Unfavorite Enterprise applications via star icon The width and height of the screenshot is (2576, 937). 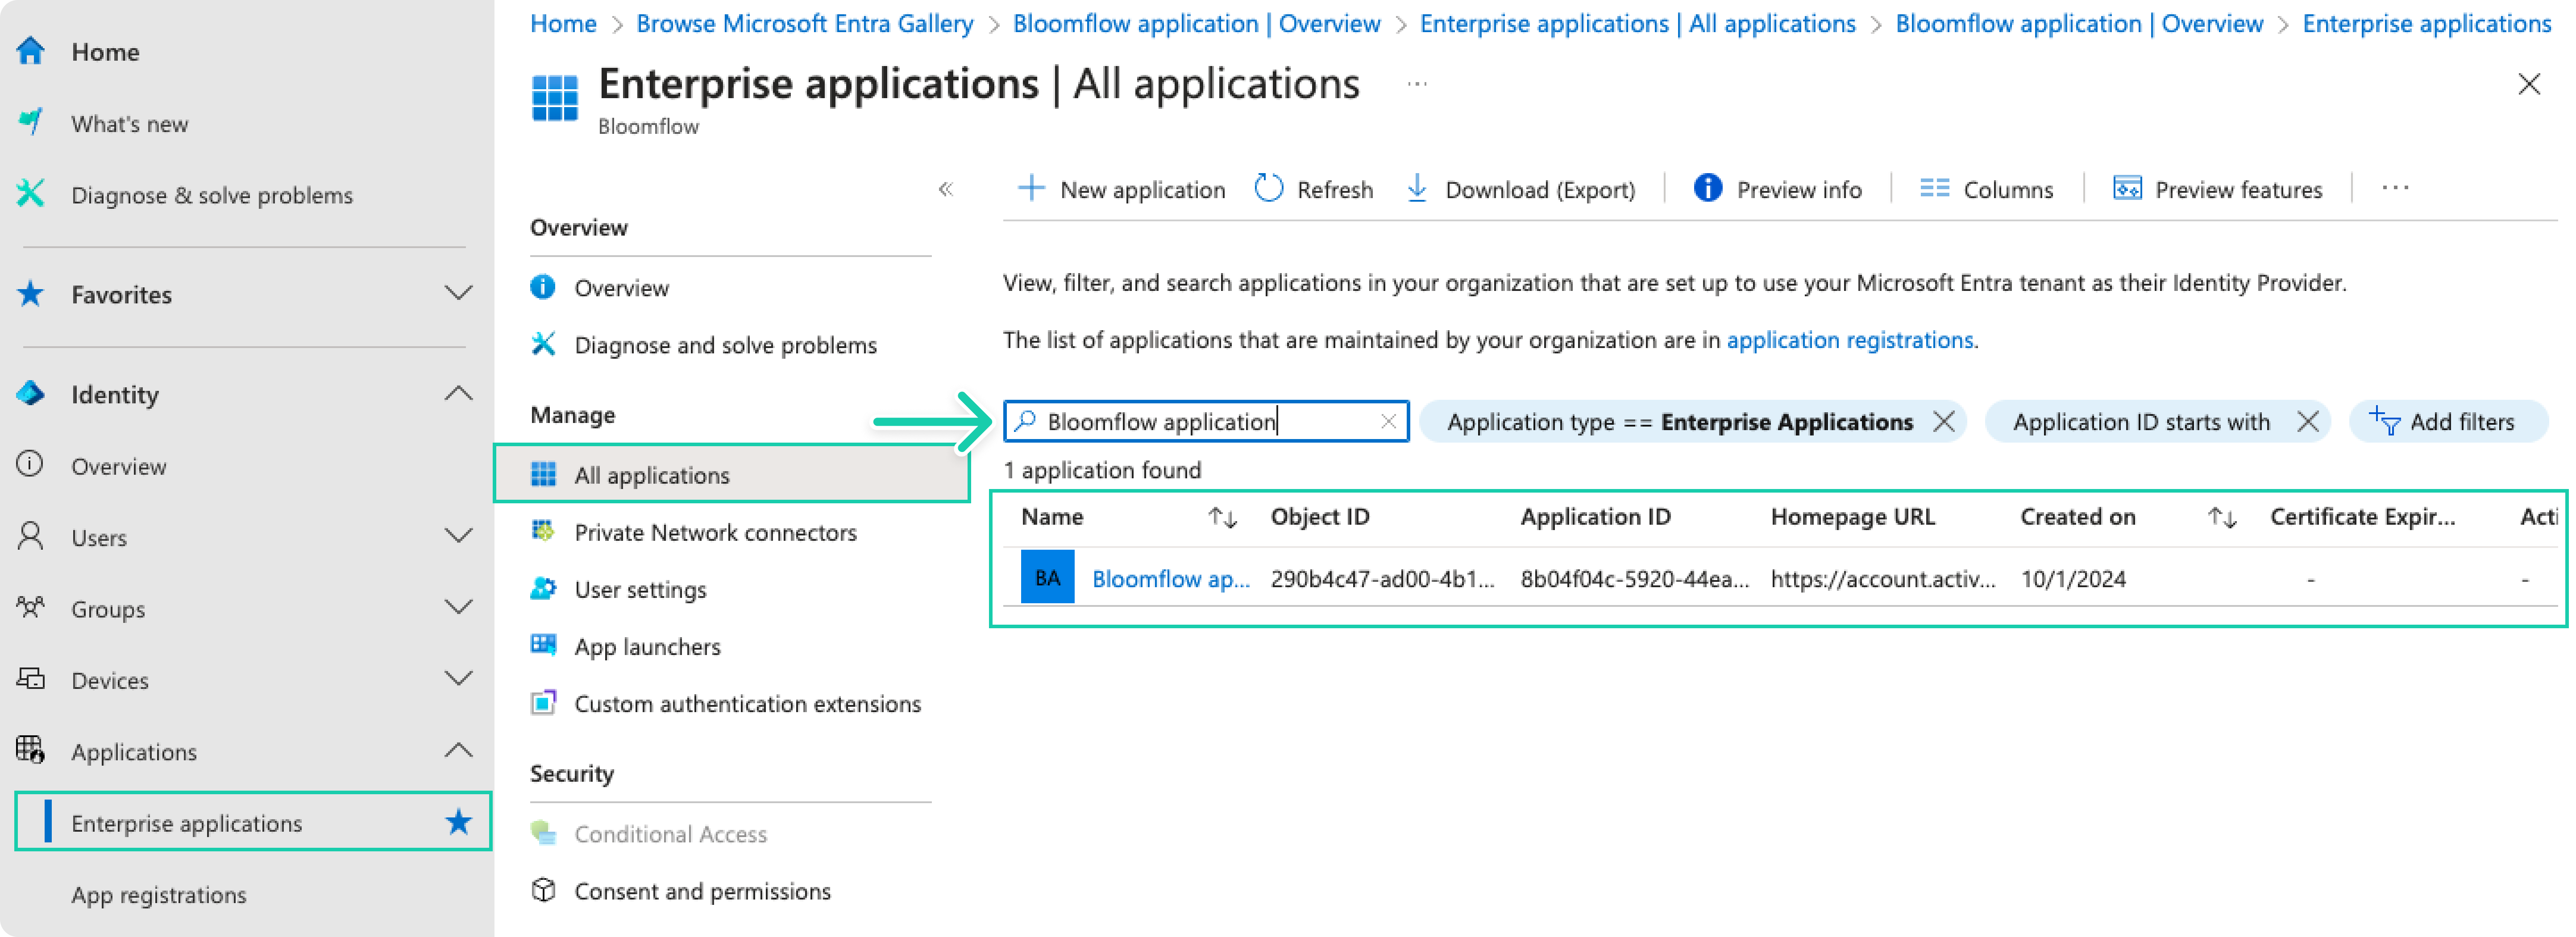click(x=458, y=822)
